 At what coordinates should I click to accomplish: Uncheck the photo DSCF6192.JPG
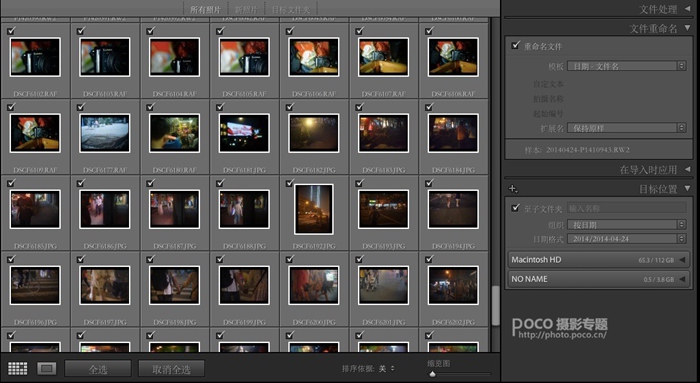pyautogui.click(x=290, y=183)
